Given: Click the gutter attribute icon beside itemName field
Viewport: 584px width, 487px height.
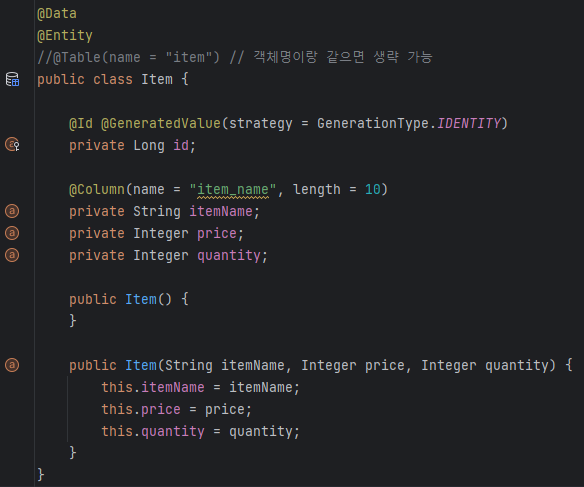Looking at the screenshot, I should point(12,211).
